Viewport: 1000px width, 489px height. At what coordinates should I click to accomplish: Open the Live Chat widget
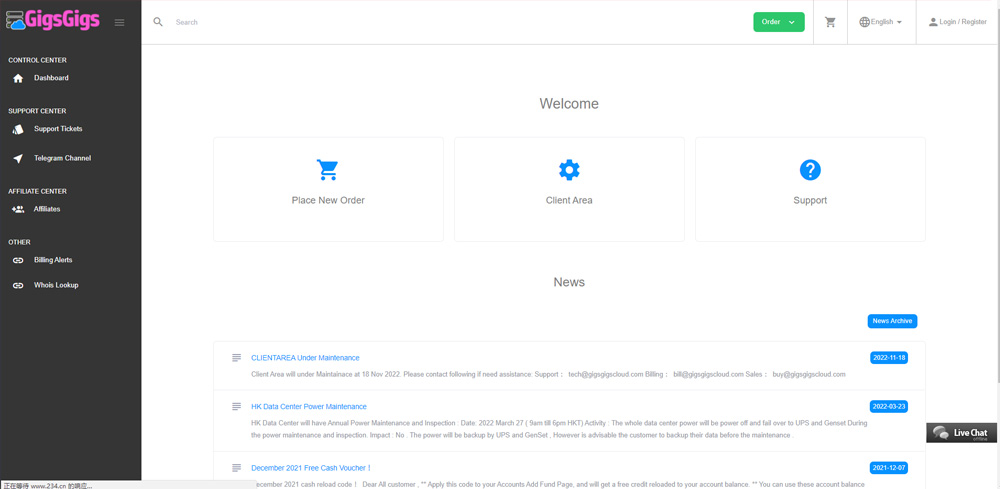pos(962,433)
